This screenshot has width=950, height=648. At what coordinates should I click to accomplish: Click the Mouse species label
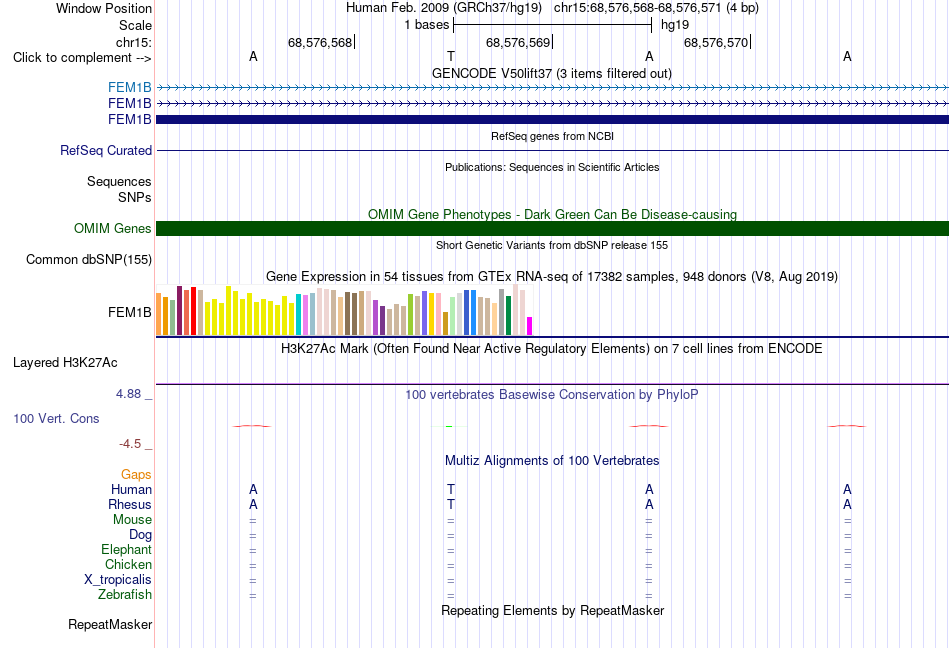pyautogui.click(x=132, y=520)
